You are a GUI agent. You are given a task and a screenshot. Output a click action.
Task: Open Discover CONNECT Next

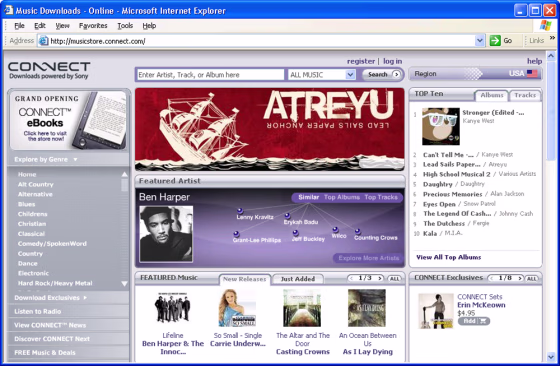point(52,339)
